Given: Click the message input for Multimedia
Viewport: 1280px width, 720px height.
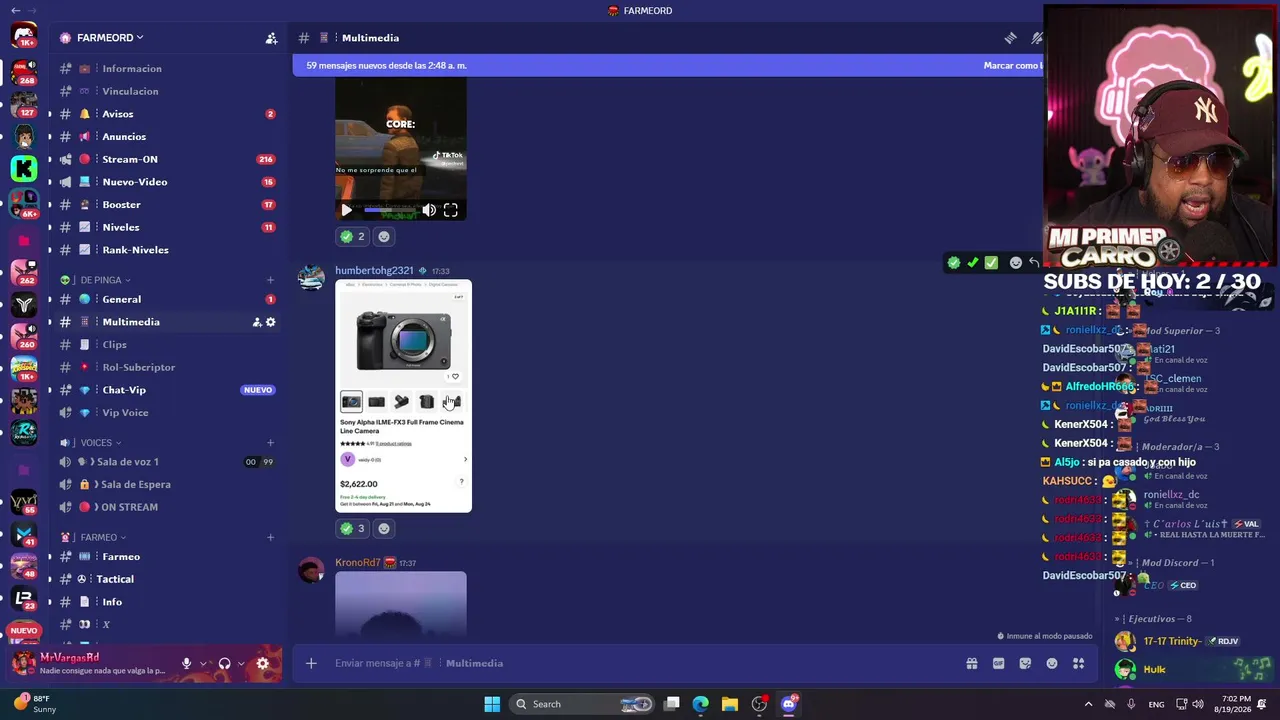Looking at the screenshot, I should click(x=640, y=663).
